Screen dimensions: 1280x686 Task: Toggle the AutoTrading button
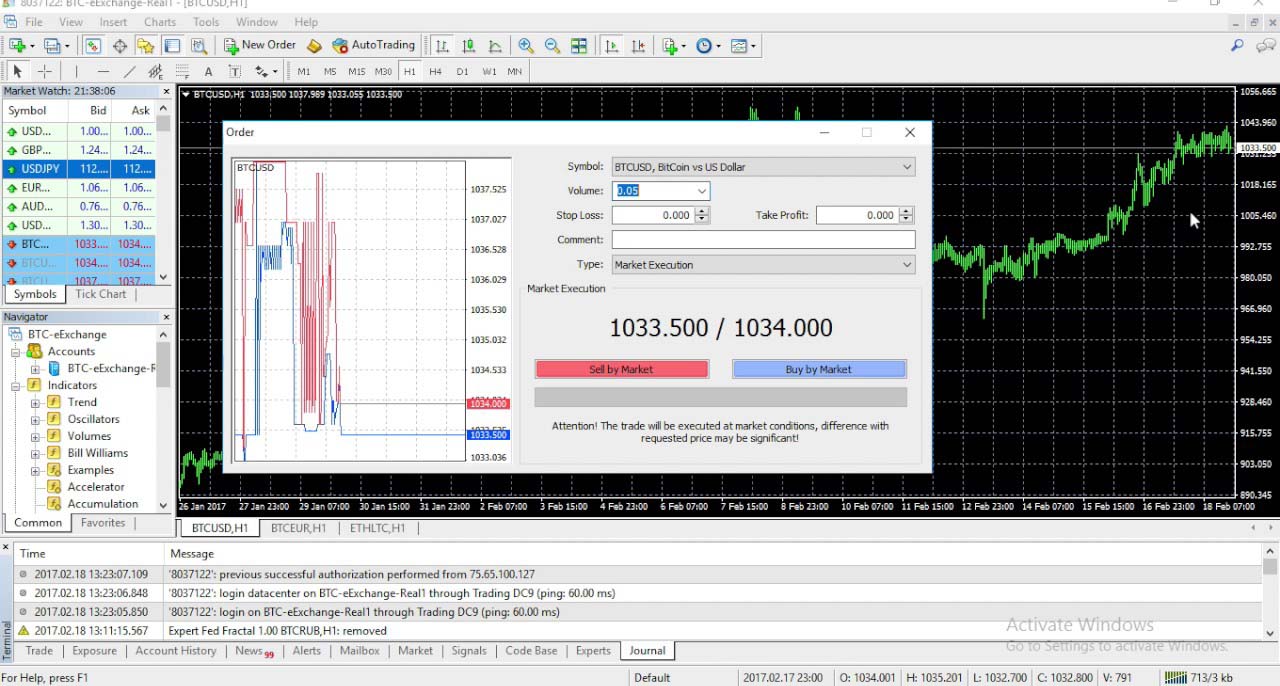[x=373, y=46]
